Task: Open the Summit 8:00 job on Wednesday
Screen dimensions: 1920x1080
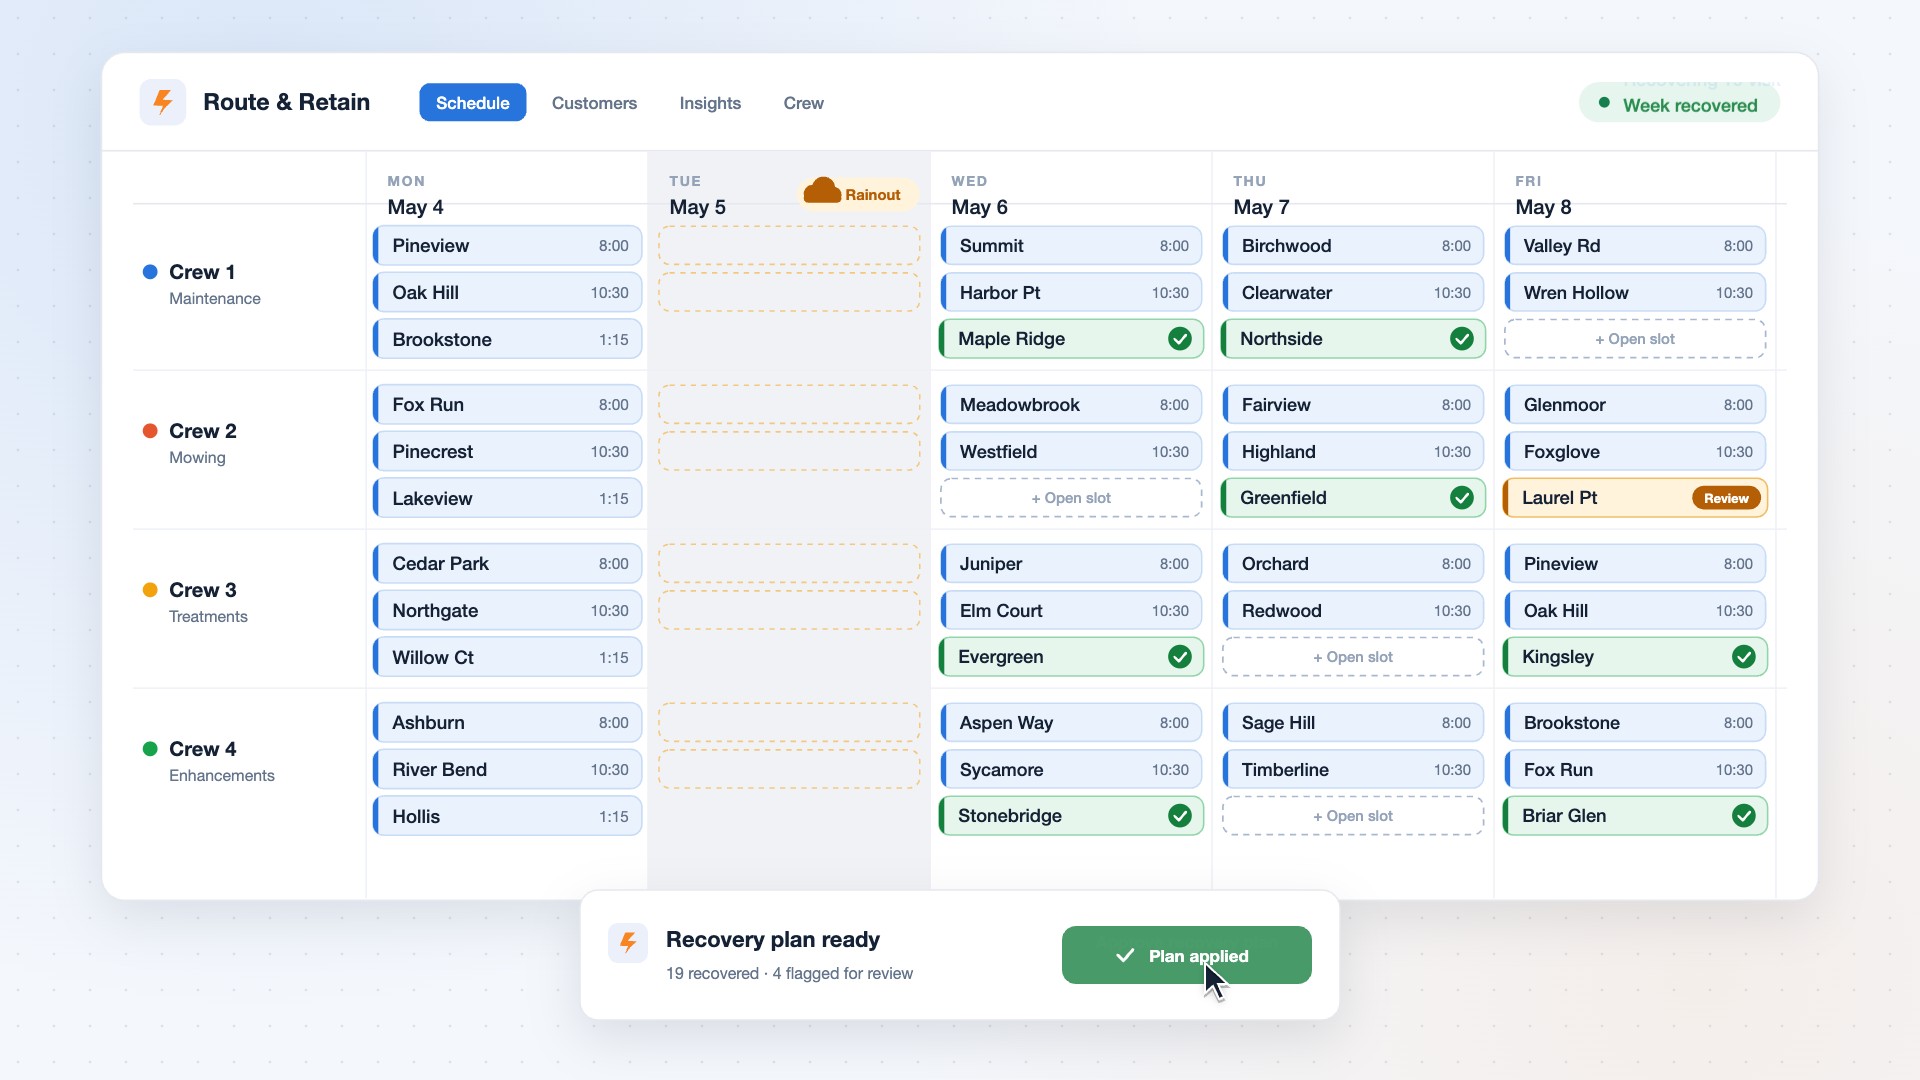Action: click(x=1071, y=246)
